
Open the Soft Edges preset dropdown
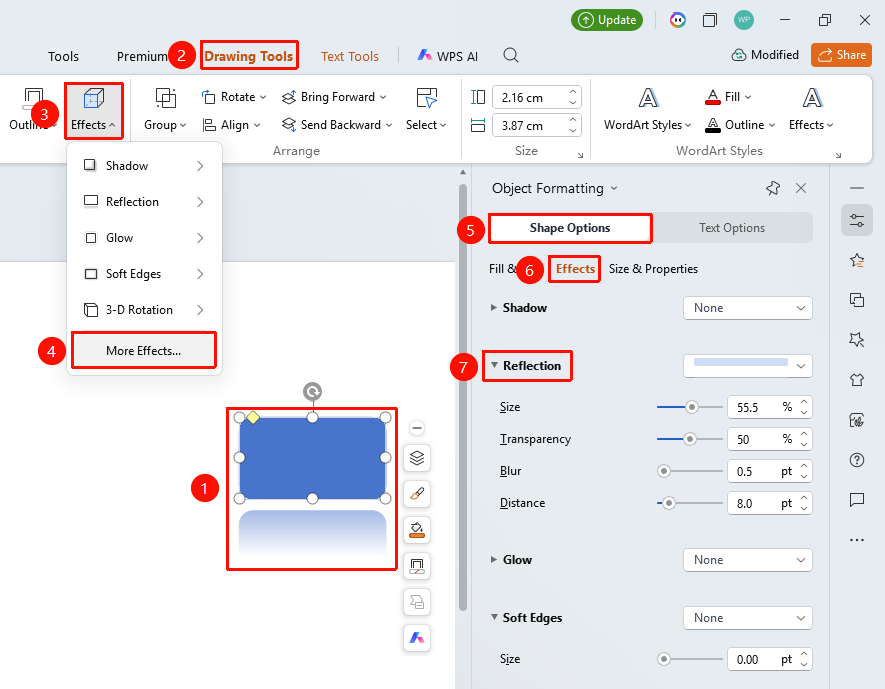pyautogui.click(x=748, y=618)
